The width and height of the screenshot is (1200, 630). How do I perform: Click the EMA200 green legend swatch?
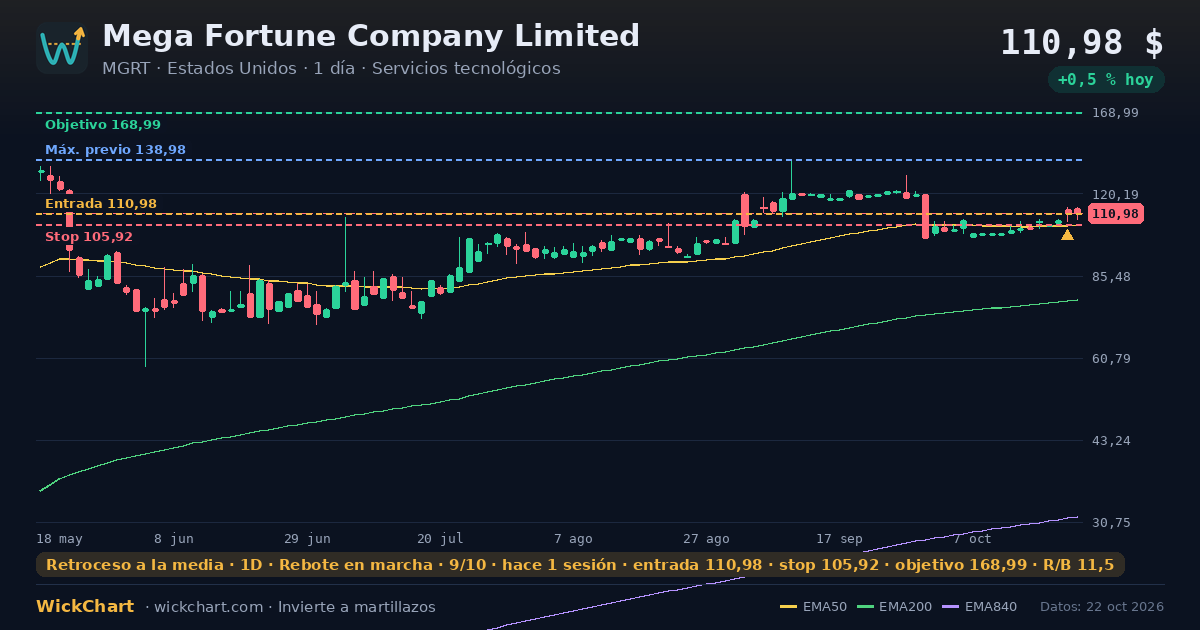click(865, 607)
